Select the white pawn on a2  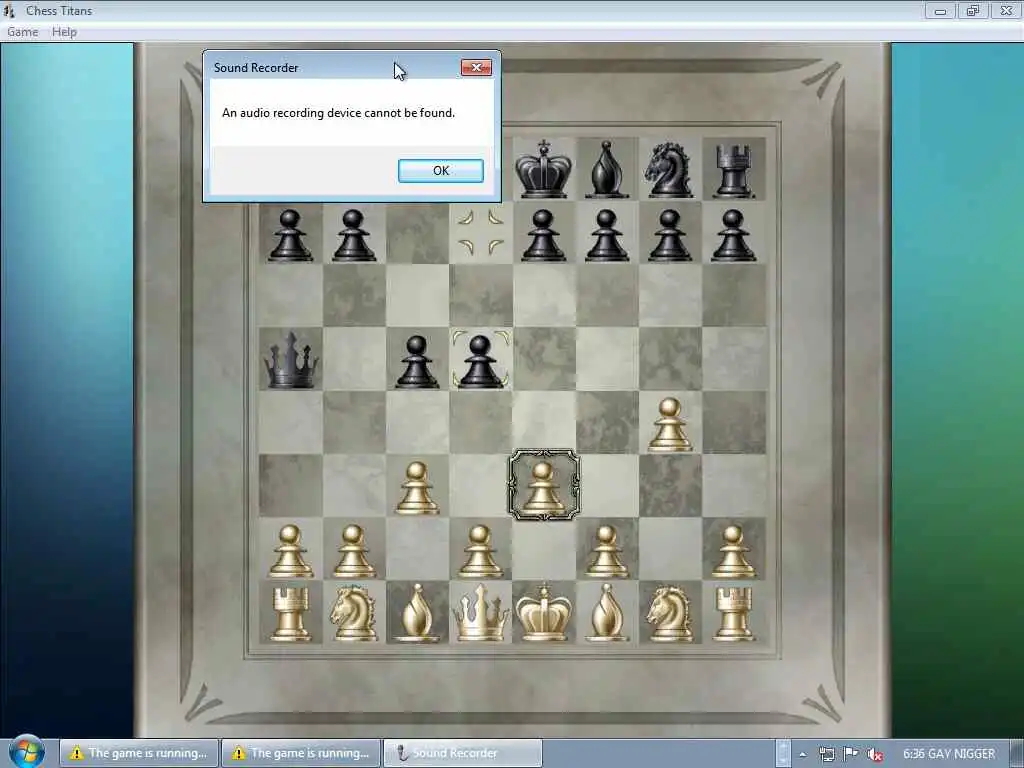tap(291, 551)
